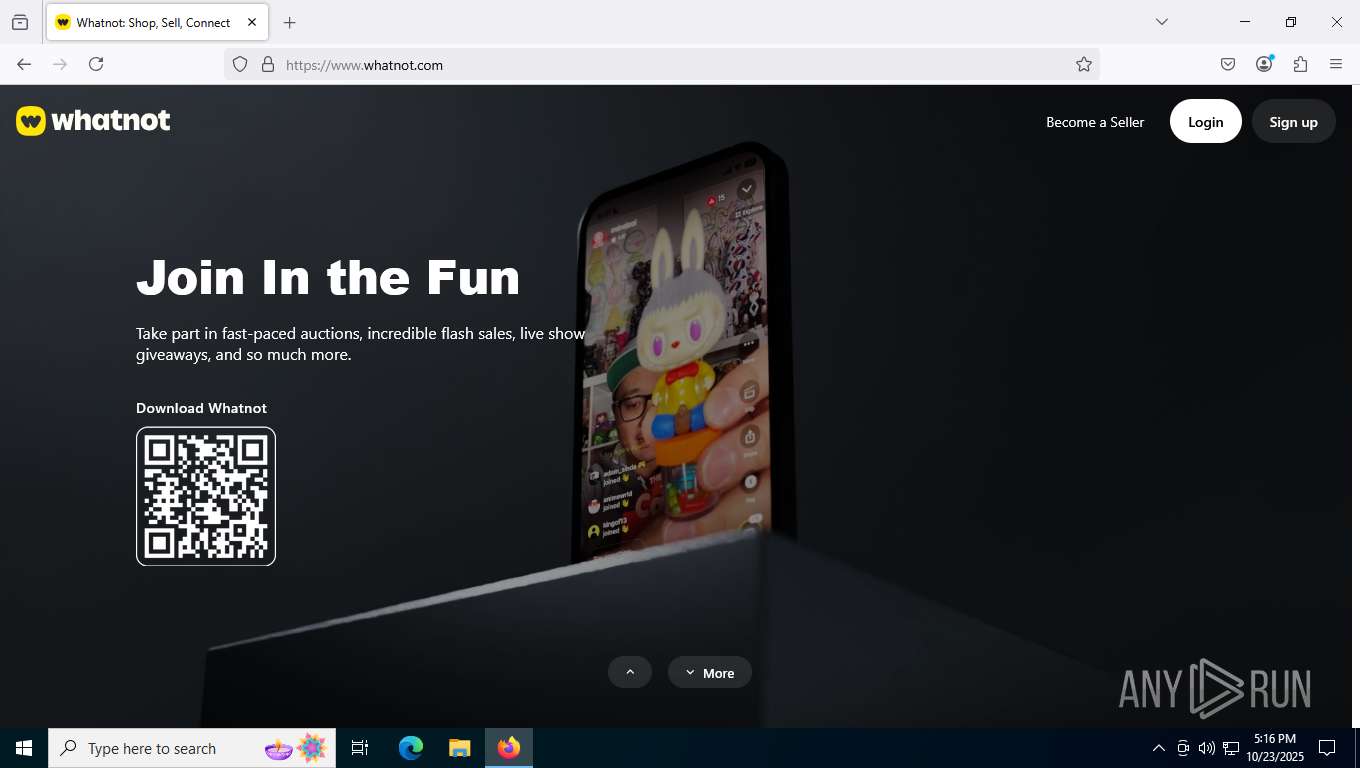Open tracking protection shield icon
Screen dimensions: 1360x768
[x=240, y=64]
